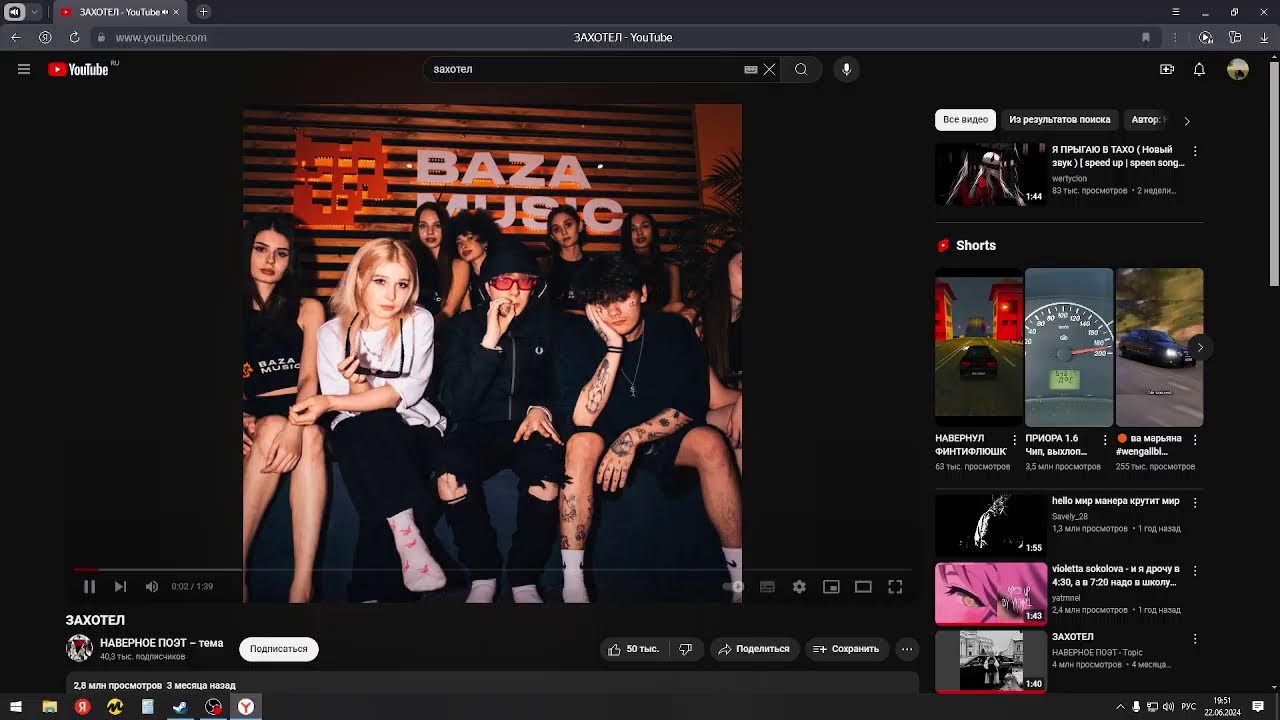1280x720 pixels.
Task: Bookmark this page in the address bar
Action: 1146,37
